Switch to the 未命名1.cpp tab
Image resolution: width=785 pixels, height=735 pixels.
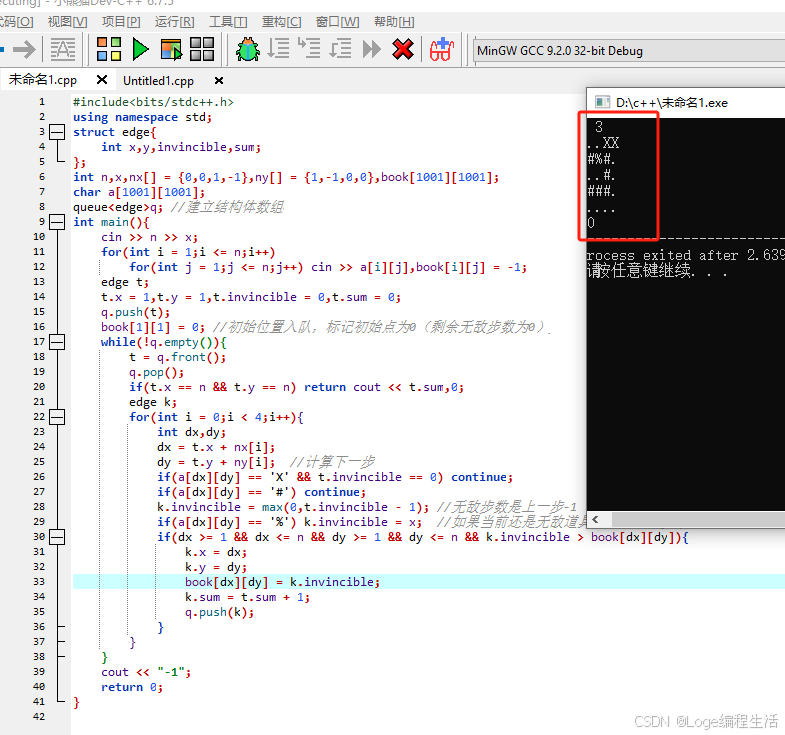tap(43, 80)
